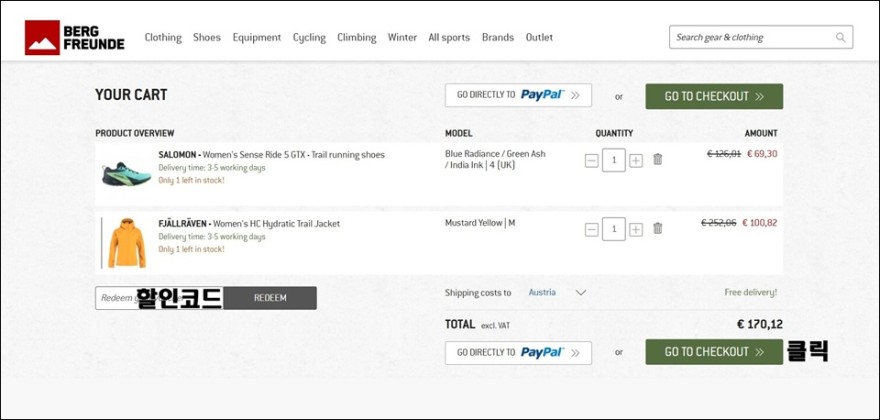Open the Clothing menu
This screenshot has height=420, width=880.
pos(163,38)
